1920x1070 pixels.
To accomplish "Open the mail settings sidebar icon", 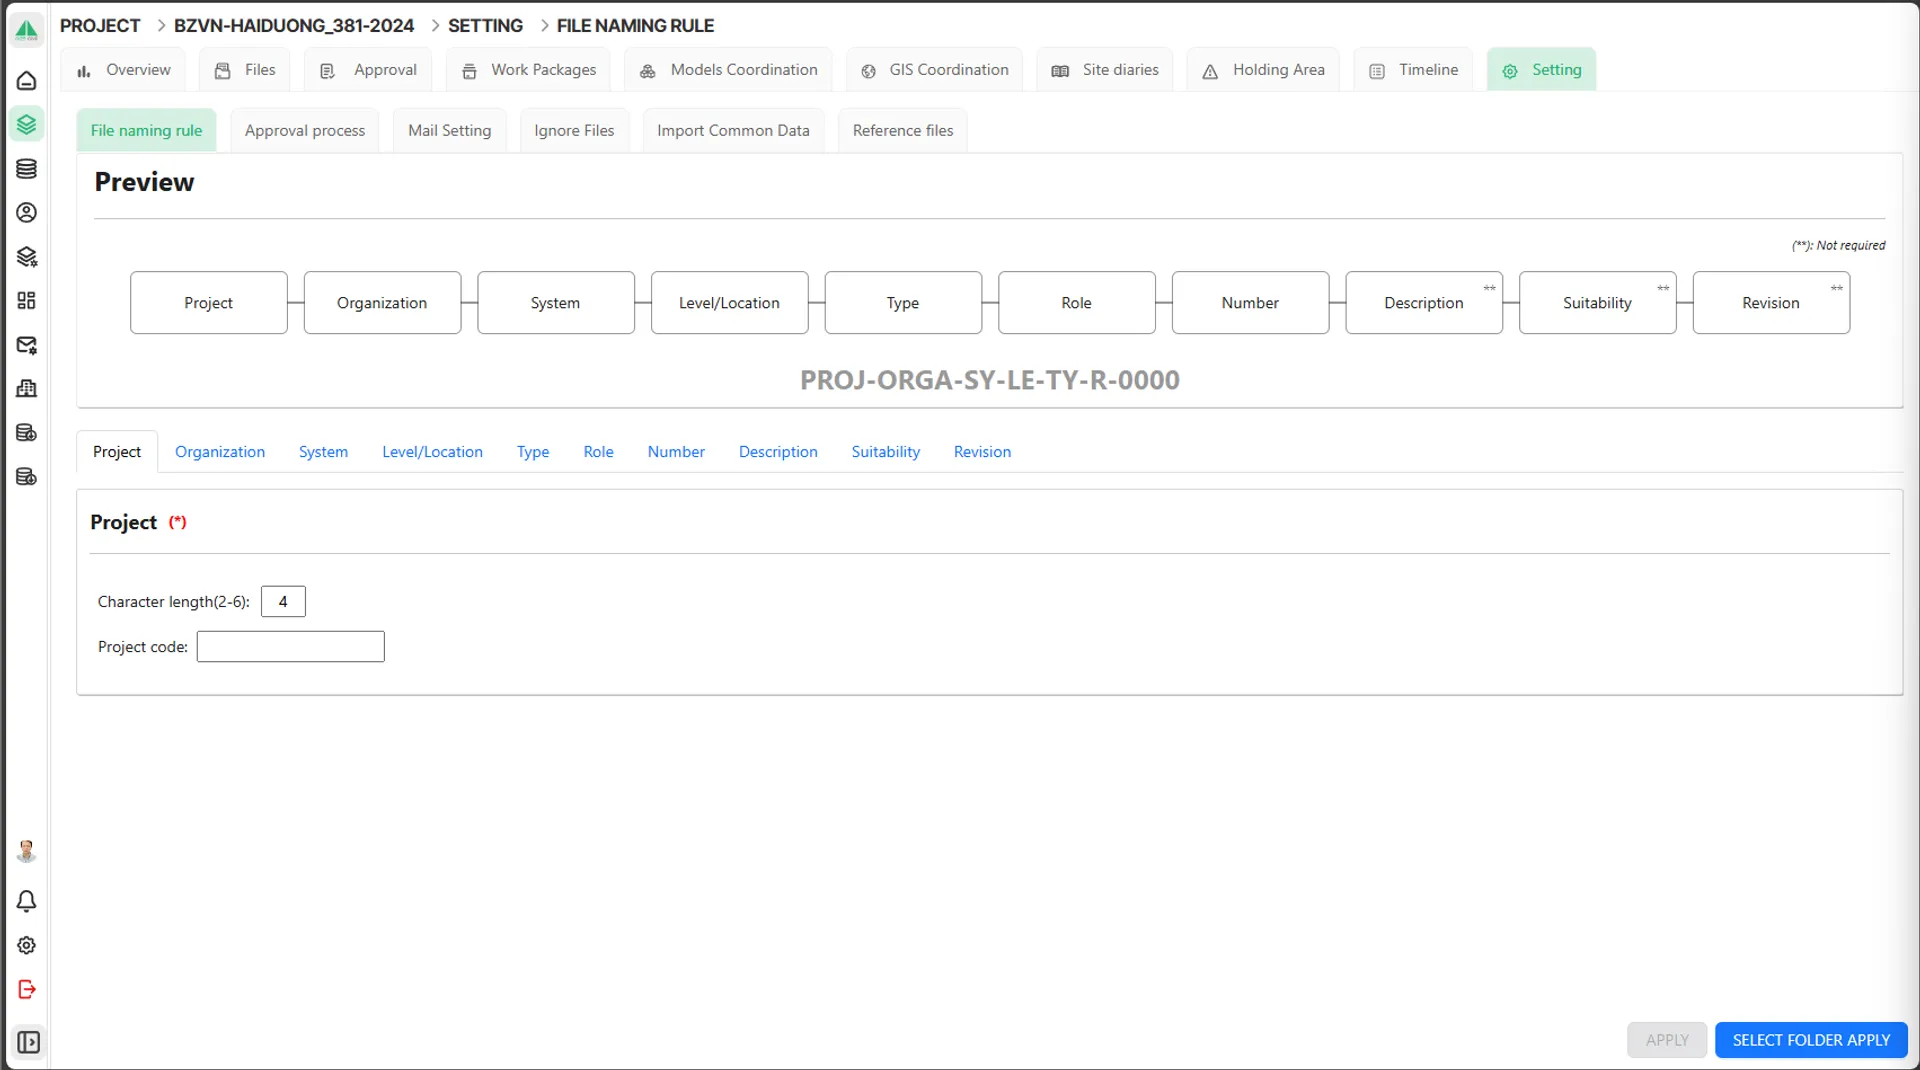I will [x=27, y=345].
